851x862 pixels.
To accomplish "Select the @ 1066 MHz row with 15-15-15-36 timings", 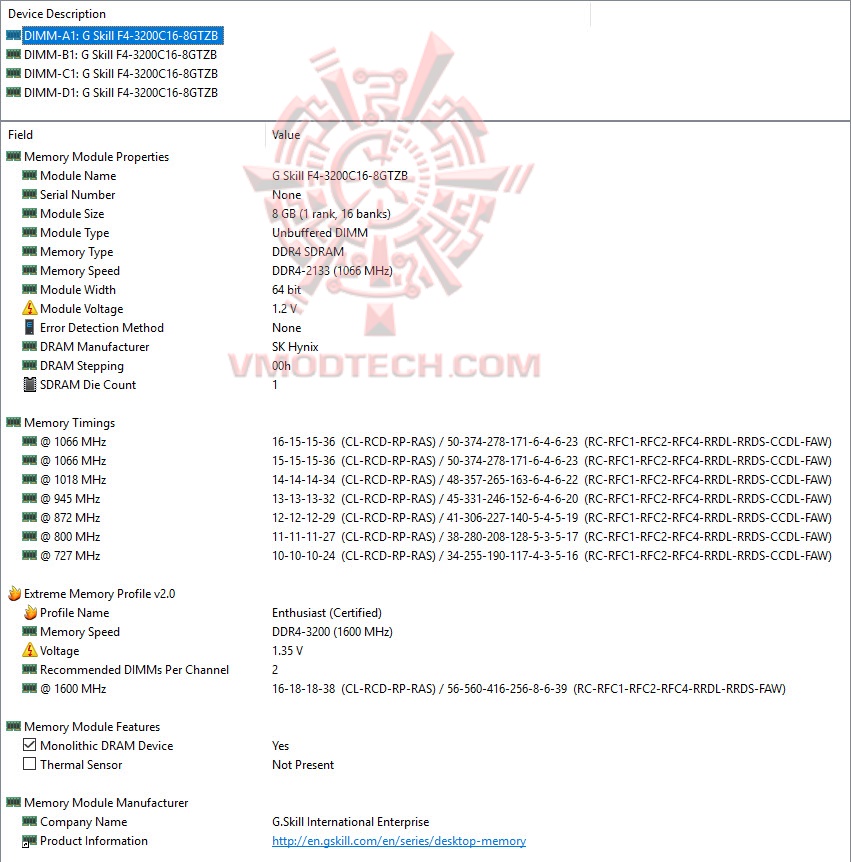I will (x=427, y=461).
